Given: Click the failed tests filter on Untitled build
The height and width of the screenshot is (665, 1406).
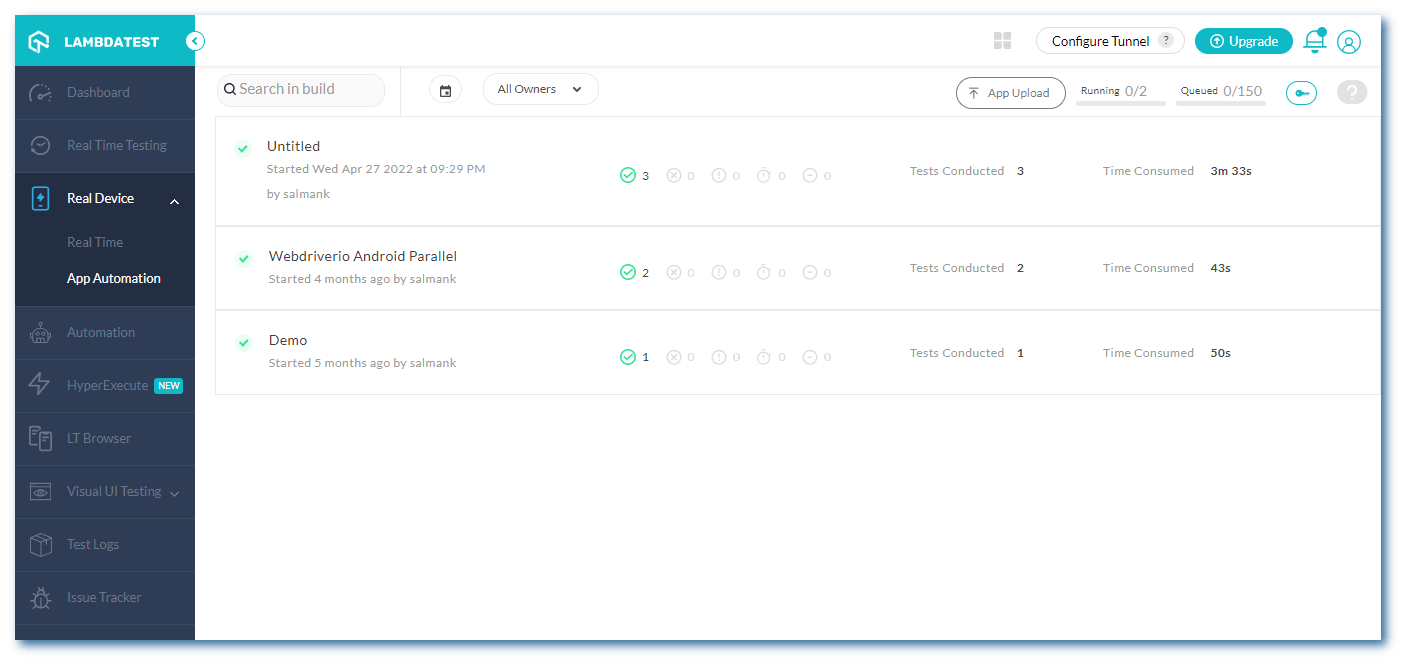Looking at the screenshot, I should coord(680,175).
